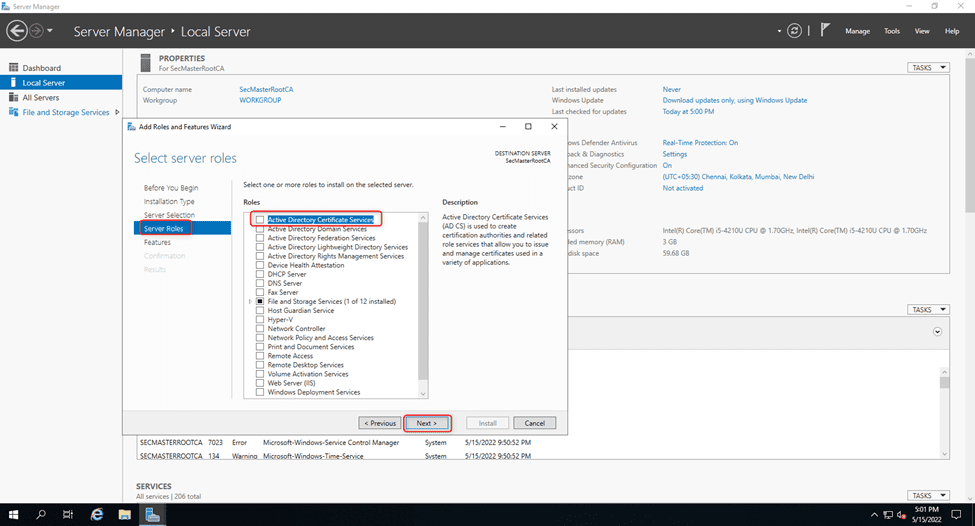Click the Dashboard icon in sidebar
This screenshot has width=975, height=526.
[14, 67]
